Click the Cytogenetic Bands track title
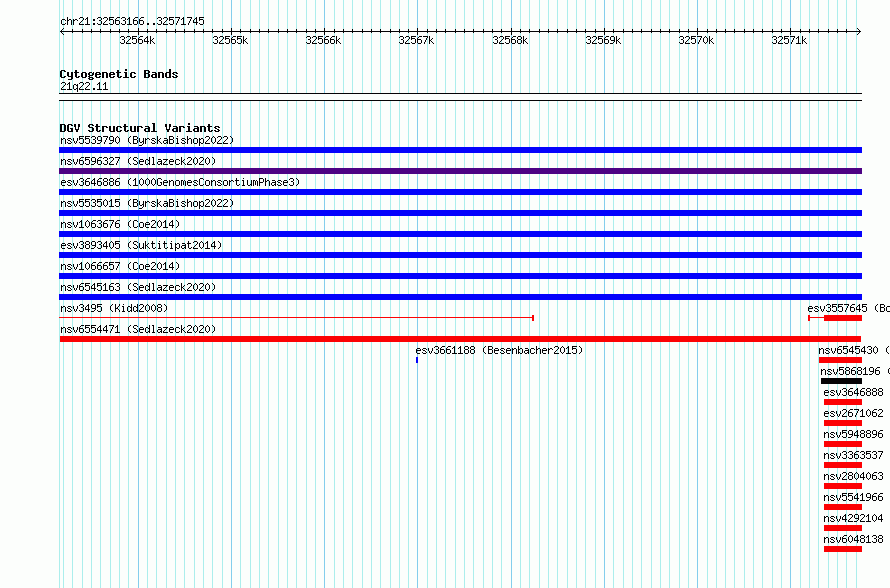The height and width of the screenshot is (588, 890). pos(119,74)
